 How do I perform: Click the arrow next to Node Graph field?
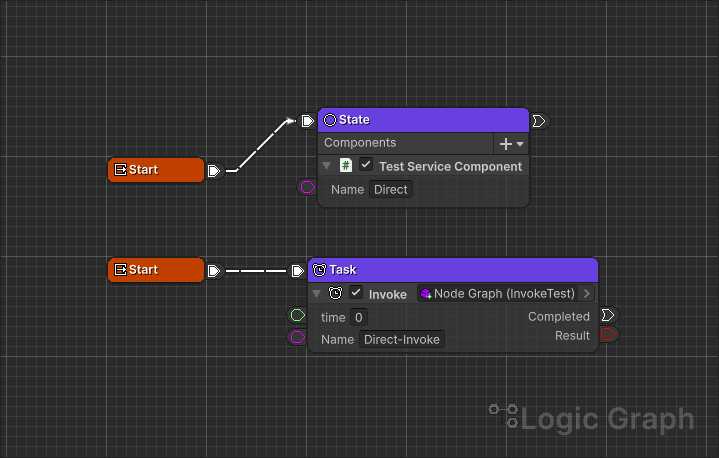(586, 294)
